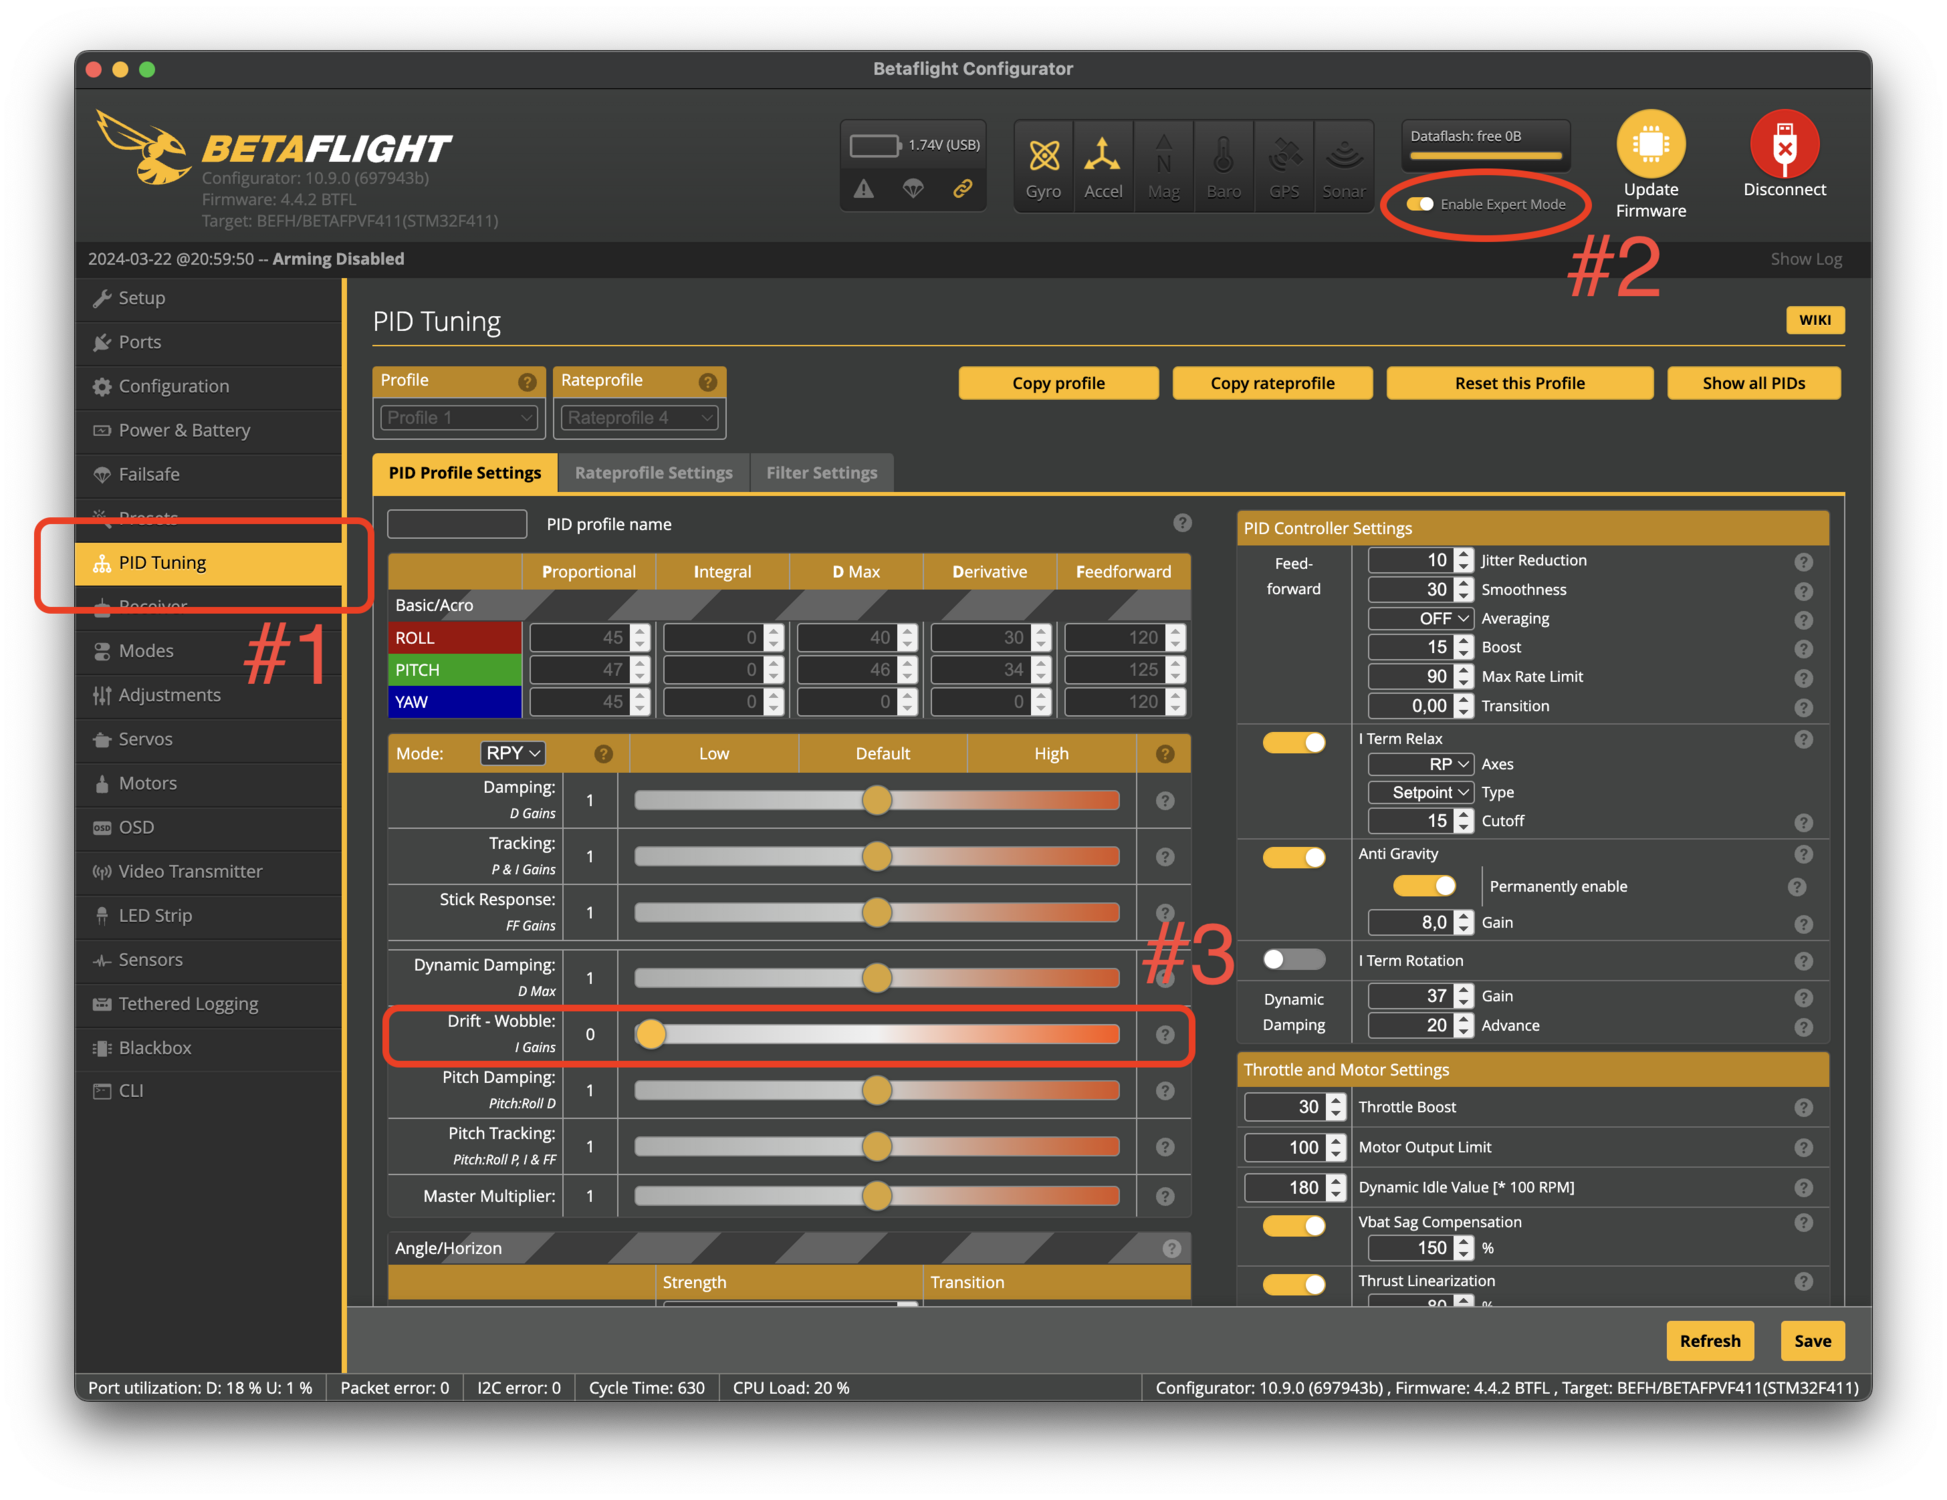Click Reset this Profile button
The image size is (1947, 1500).
pos(1519,383)
